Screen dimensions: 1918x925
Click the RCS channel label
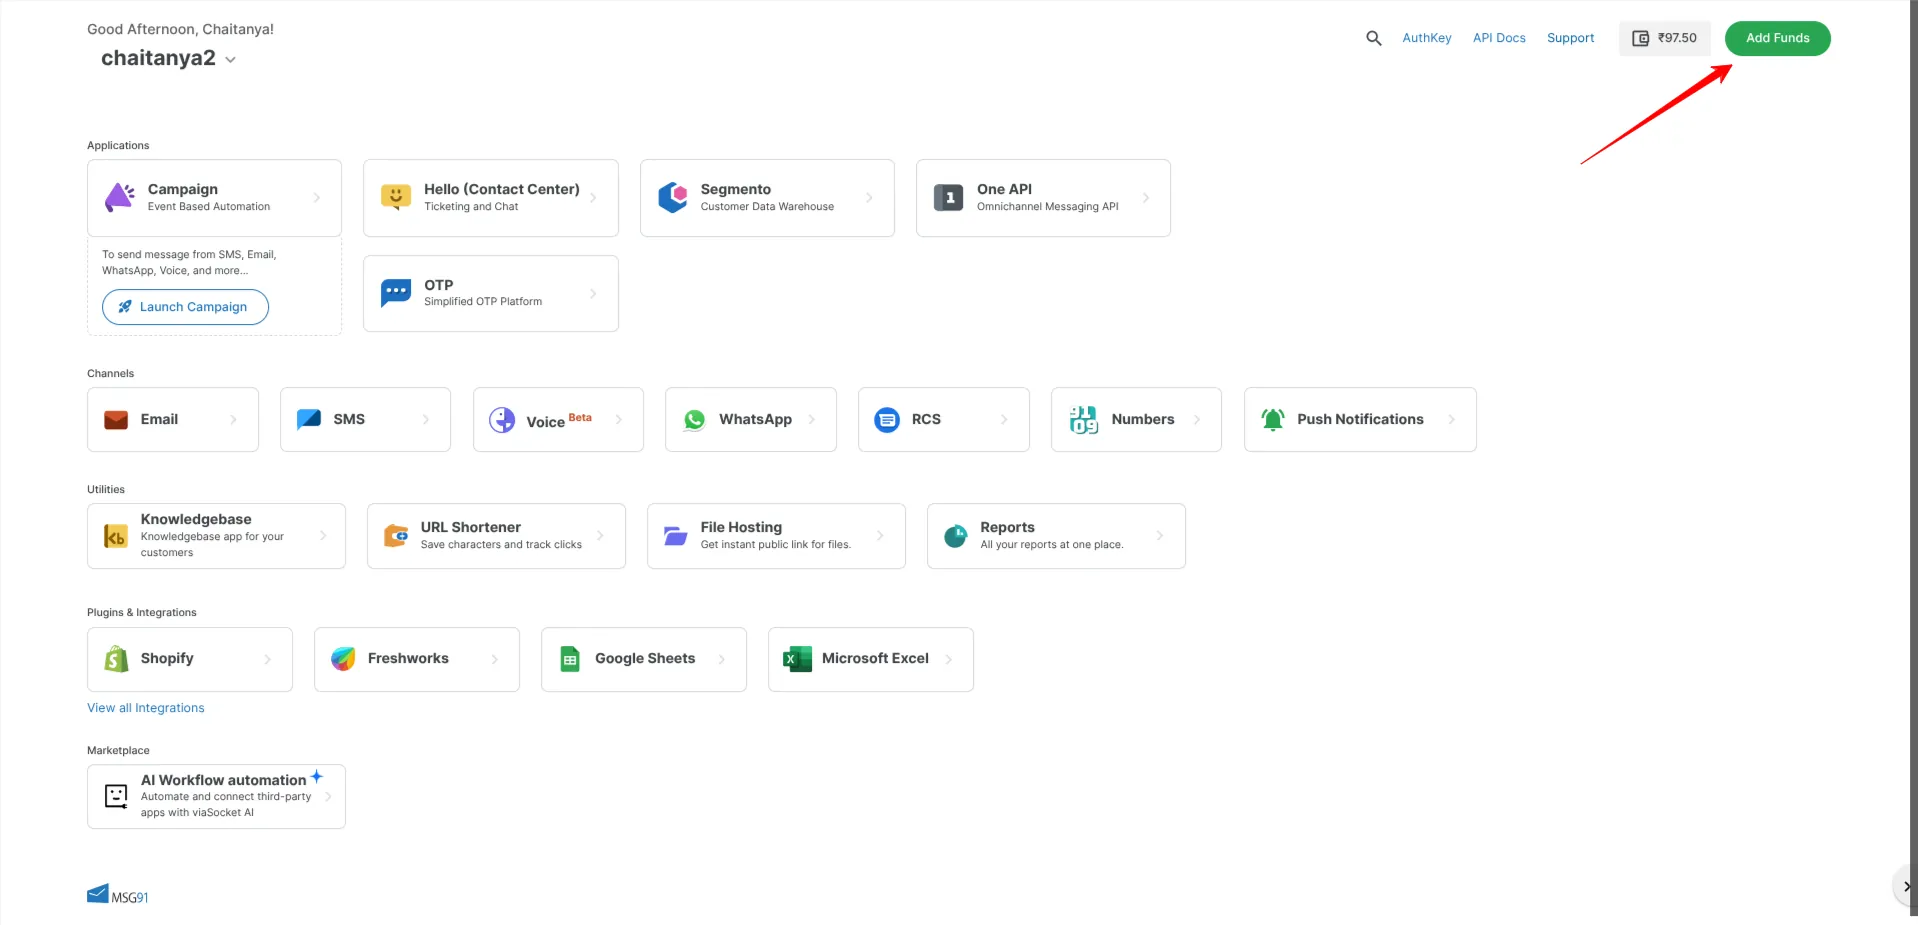pyautogui.click(x=926, y=419)
